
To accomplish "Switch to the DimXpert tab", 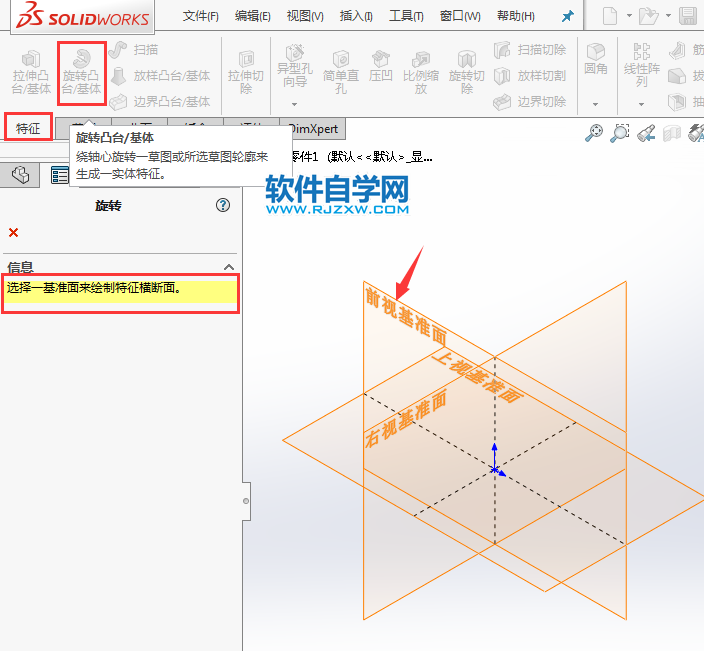I will pos(313,129).
